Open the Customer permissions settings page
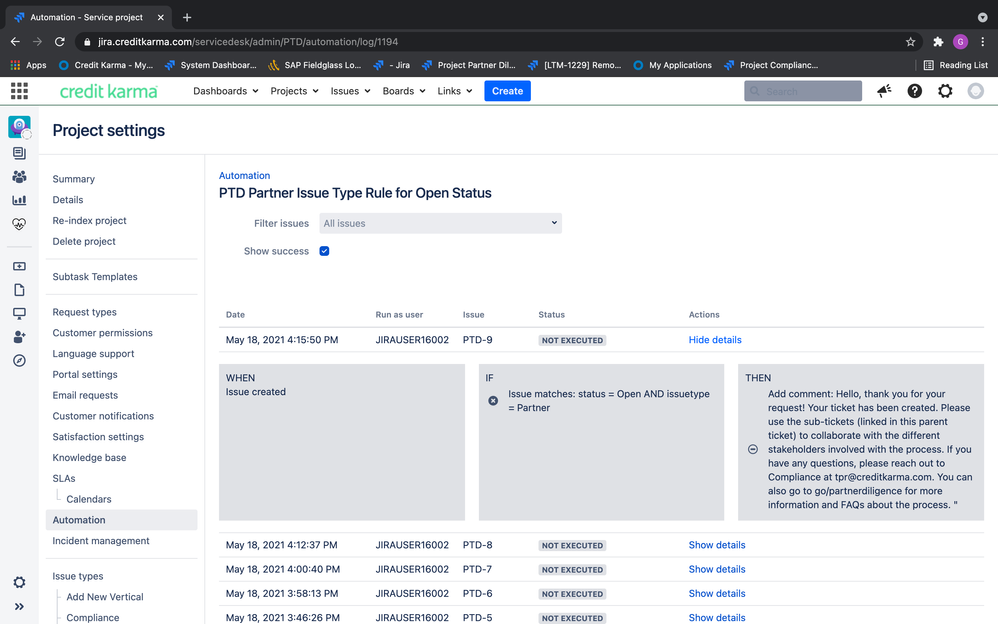The width and height of the screenshot is (998, 624). click(102, 332)
